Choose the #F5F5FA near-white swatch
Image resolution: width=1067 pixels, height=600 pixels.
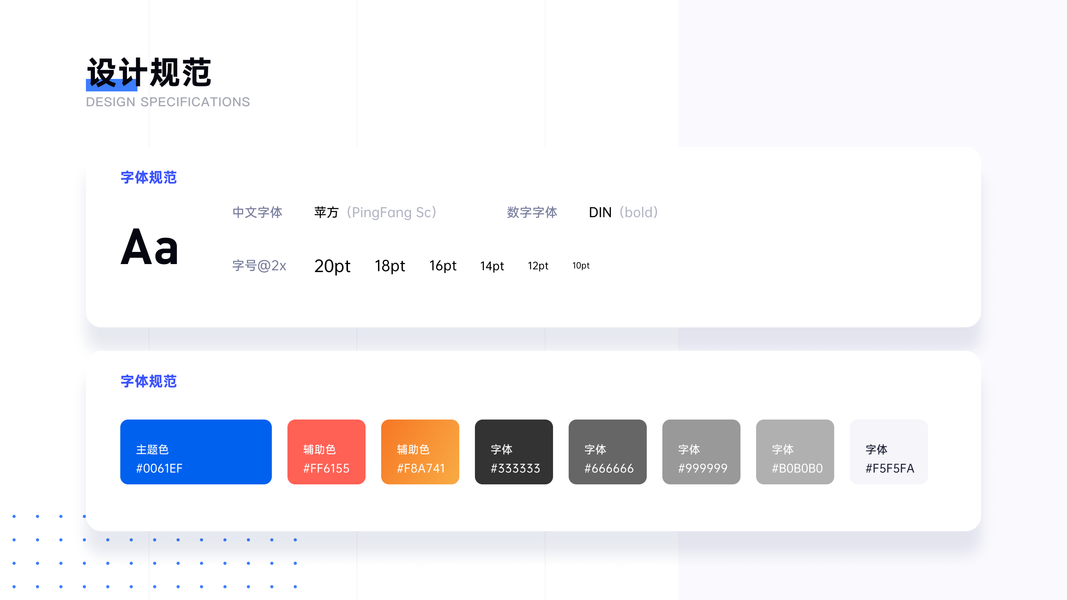pyautogui.click(x=889, y=452)
